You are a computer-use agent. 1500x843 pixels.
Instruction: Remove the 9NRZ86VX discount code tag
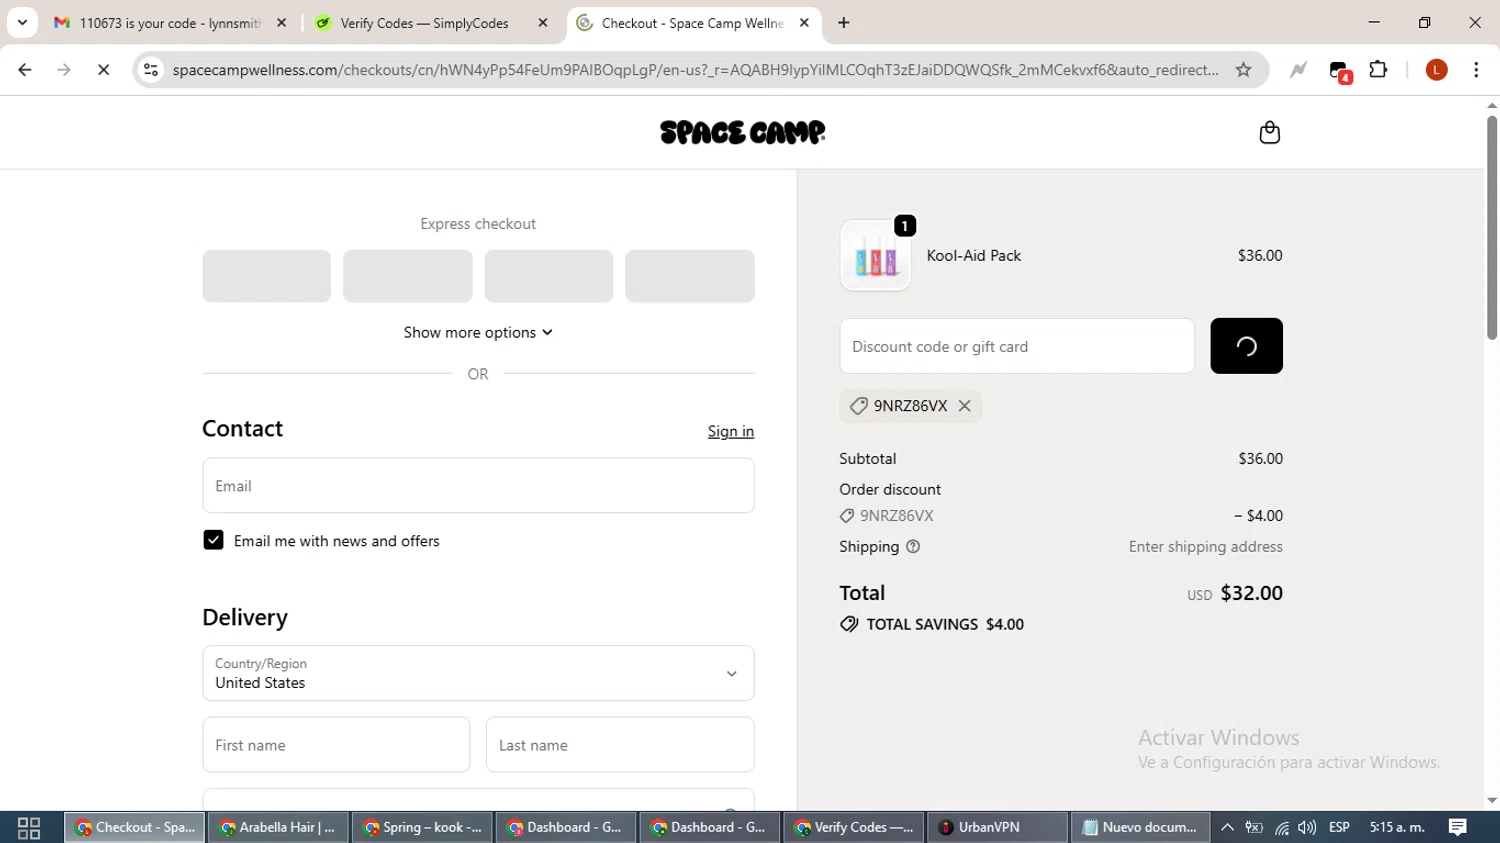tap(964, 406)
